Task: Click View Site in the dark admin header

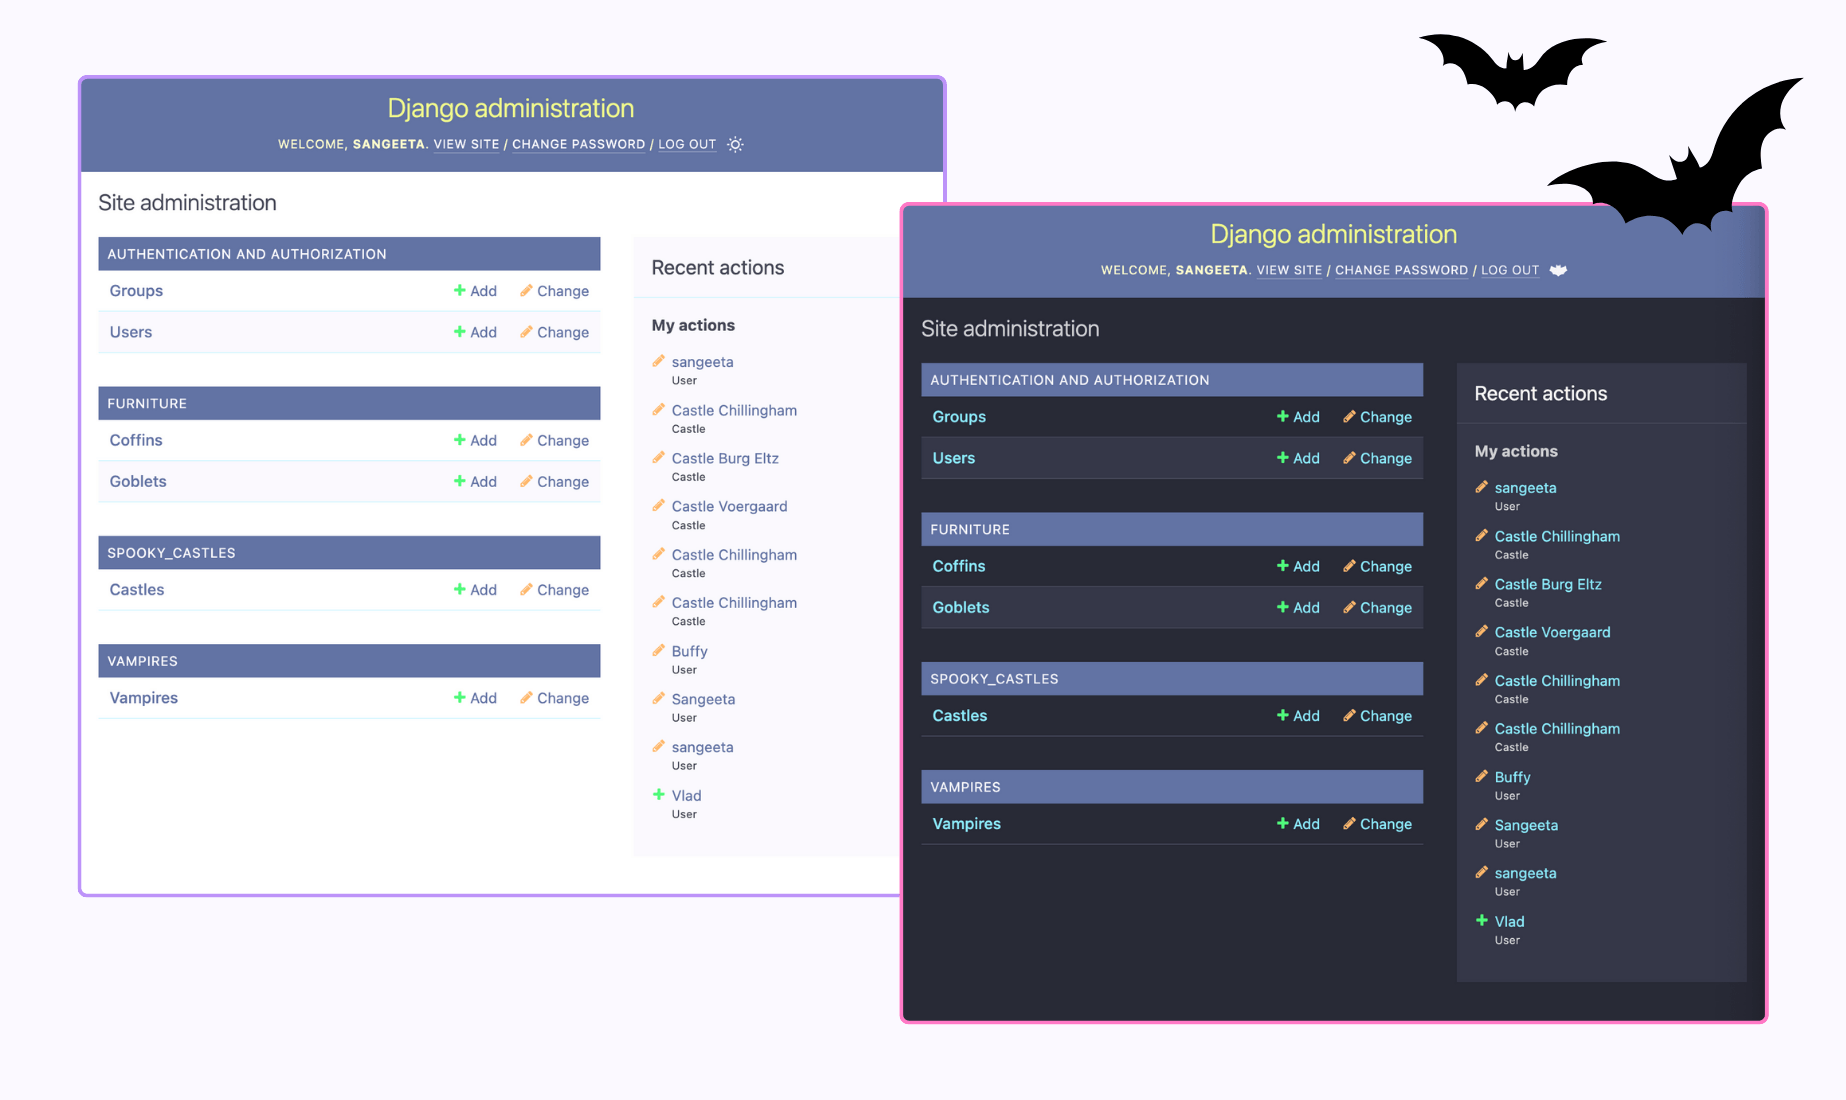Action: [x=1289, y=270]
